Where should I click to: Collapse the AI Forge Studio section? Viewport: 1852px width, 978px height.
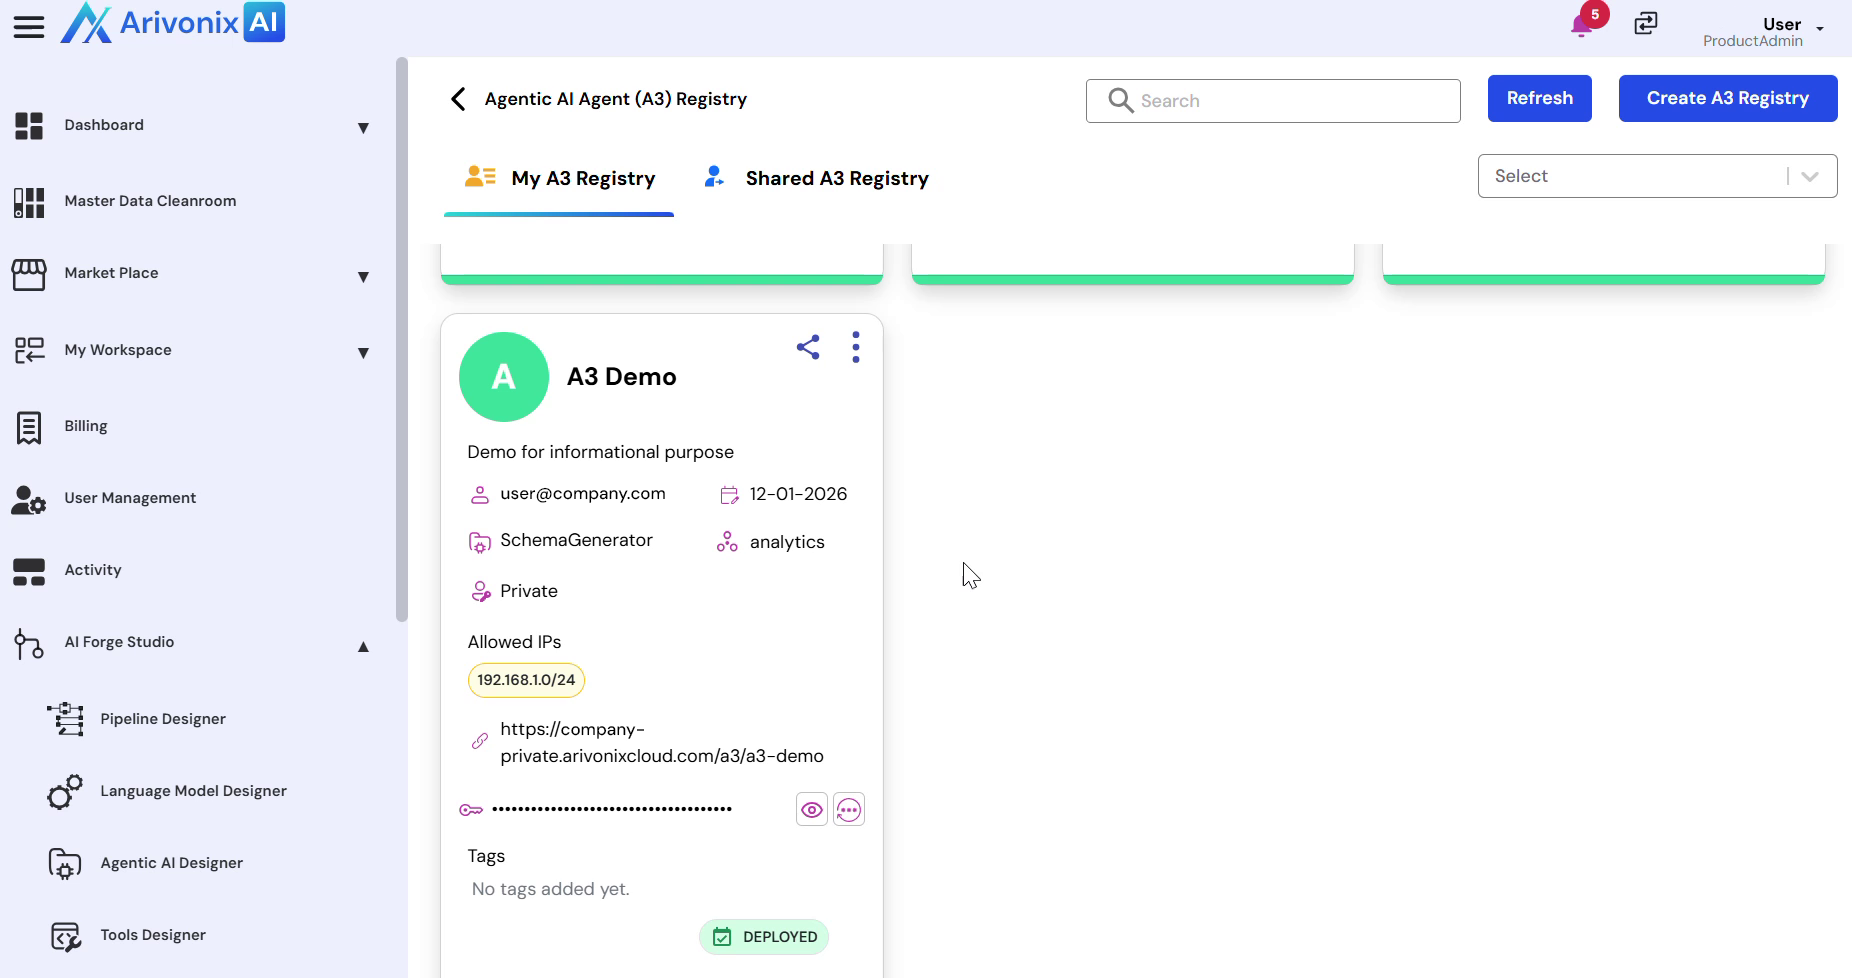(363, 646)
